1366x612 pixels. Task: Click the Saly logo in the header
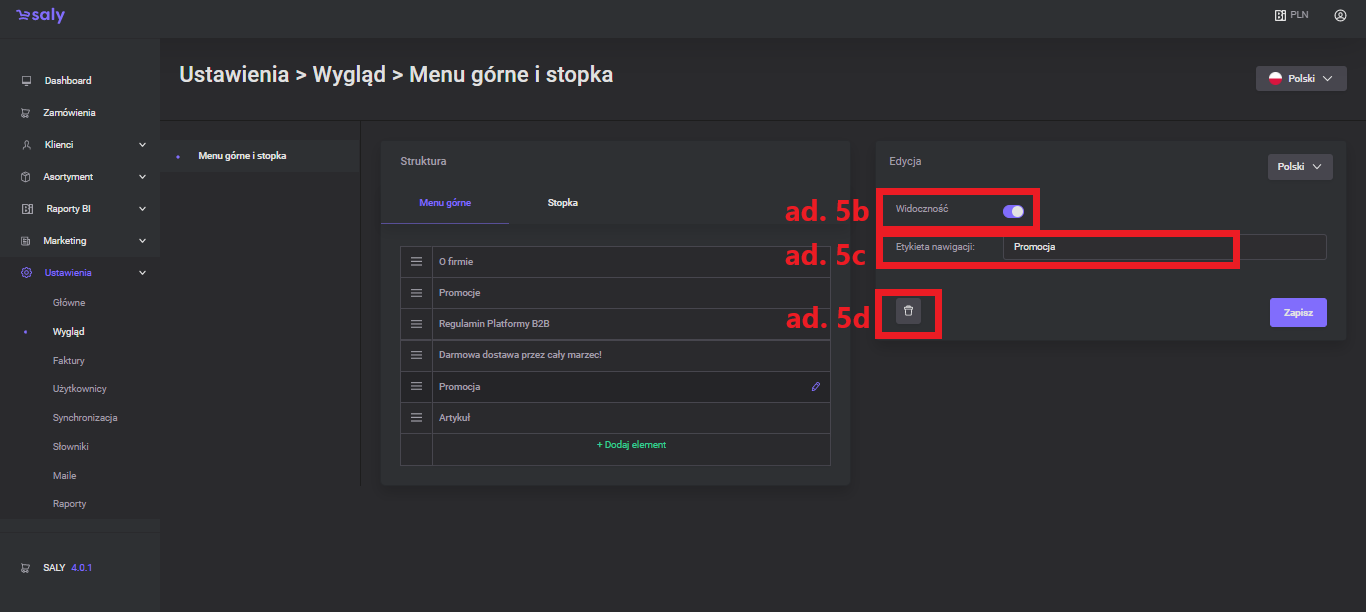click(x=41, y=15)
